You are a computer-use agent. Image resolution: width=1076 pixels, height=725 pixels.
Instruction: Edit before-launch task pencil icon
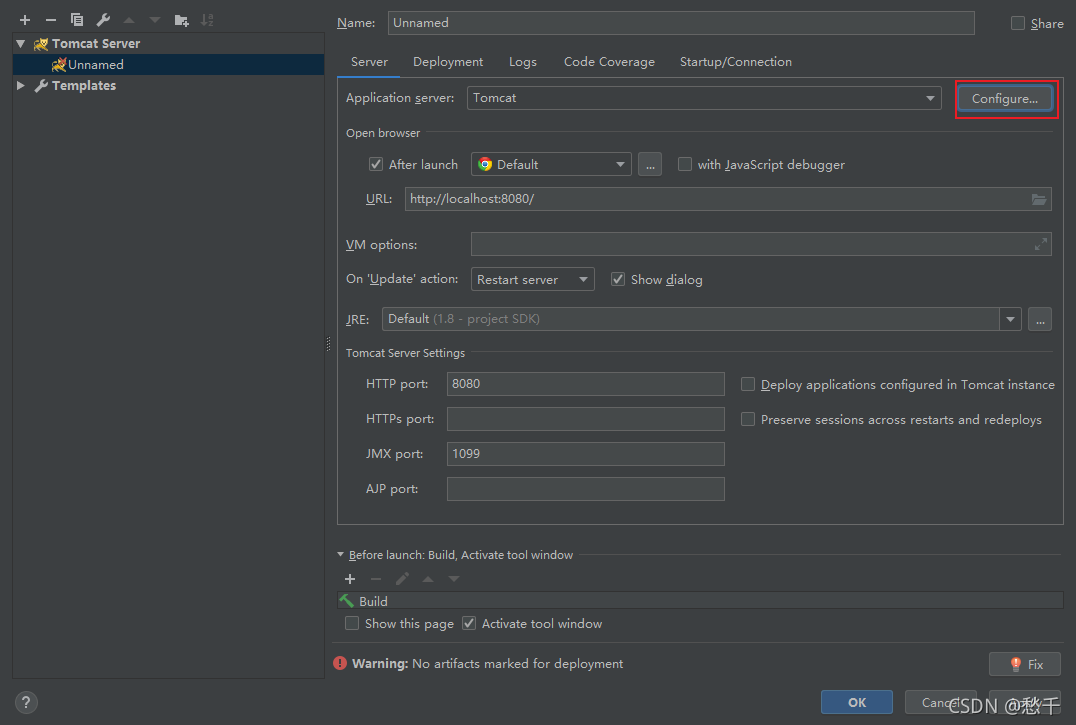402,579
